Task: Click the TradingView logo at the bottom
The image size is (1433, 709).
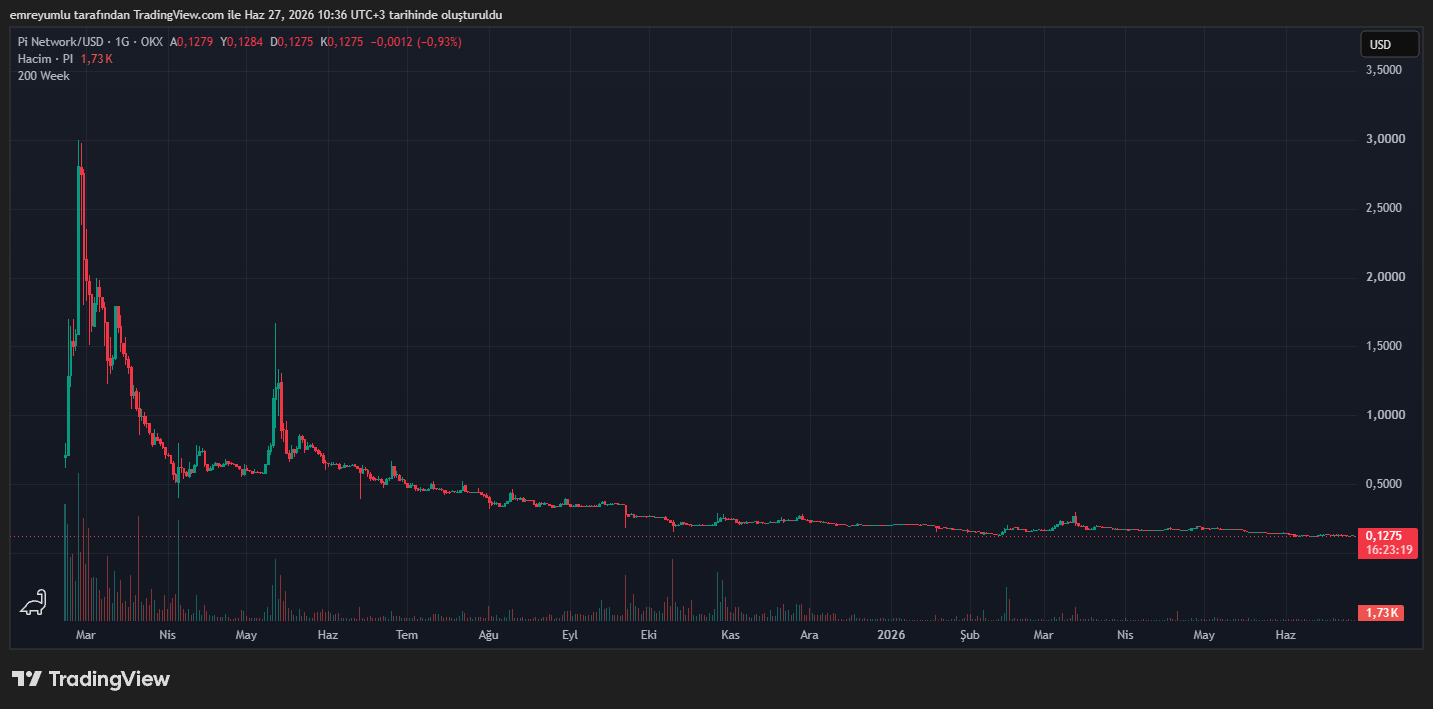Action: tap(91, 679)
